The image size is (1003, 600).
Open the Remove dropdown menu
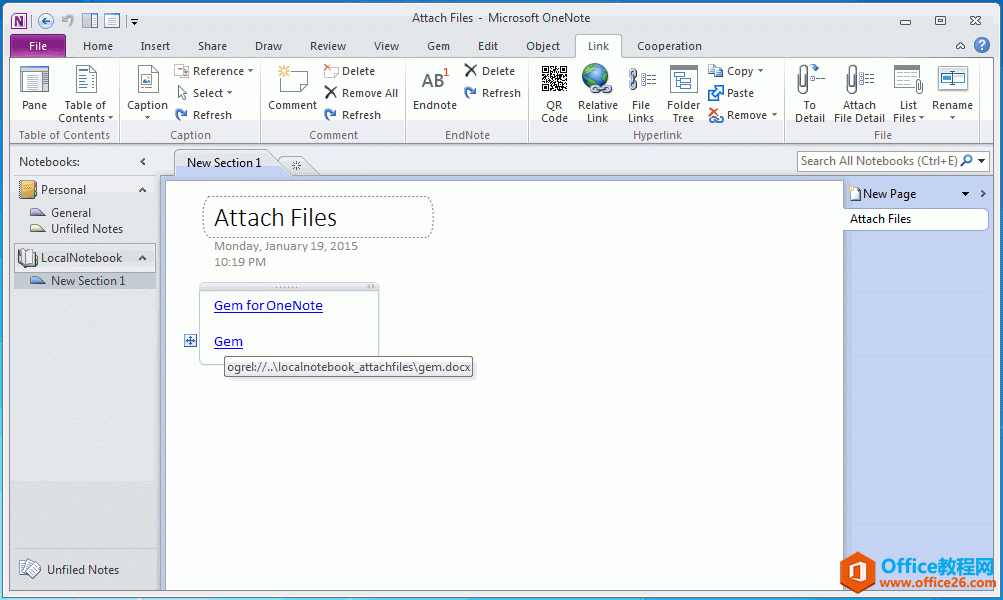point(738,115)
